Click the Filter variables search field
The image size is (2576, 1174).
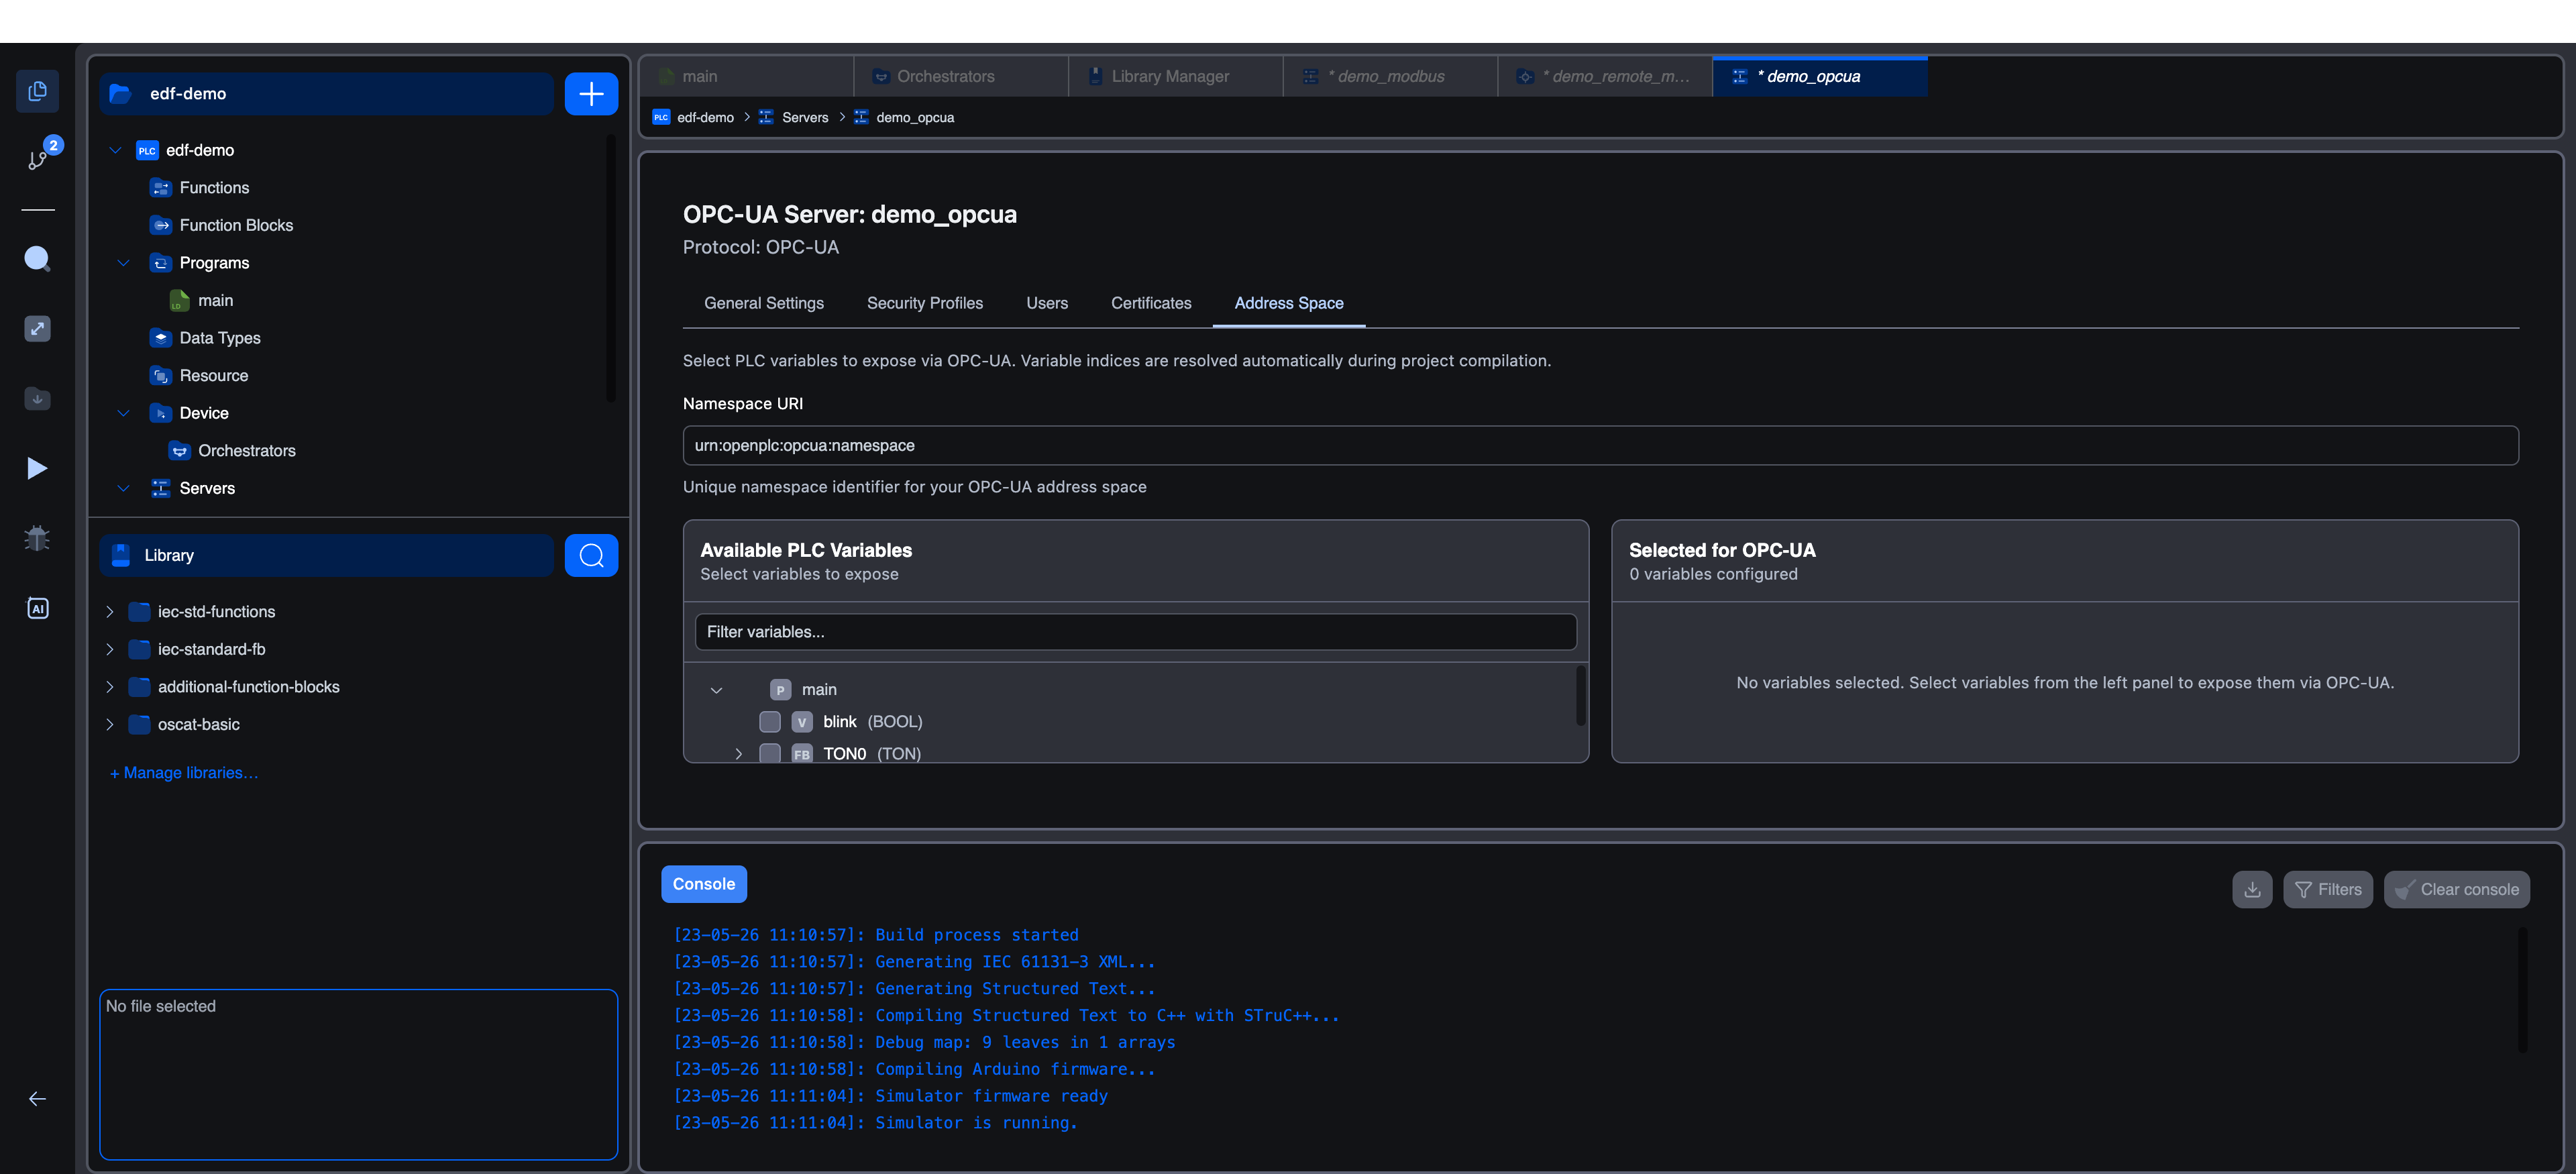coord(1135,632)
